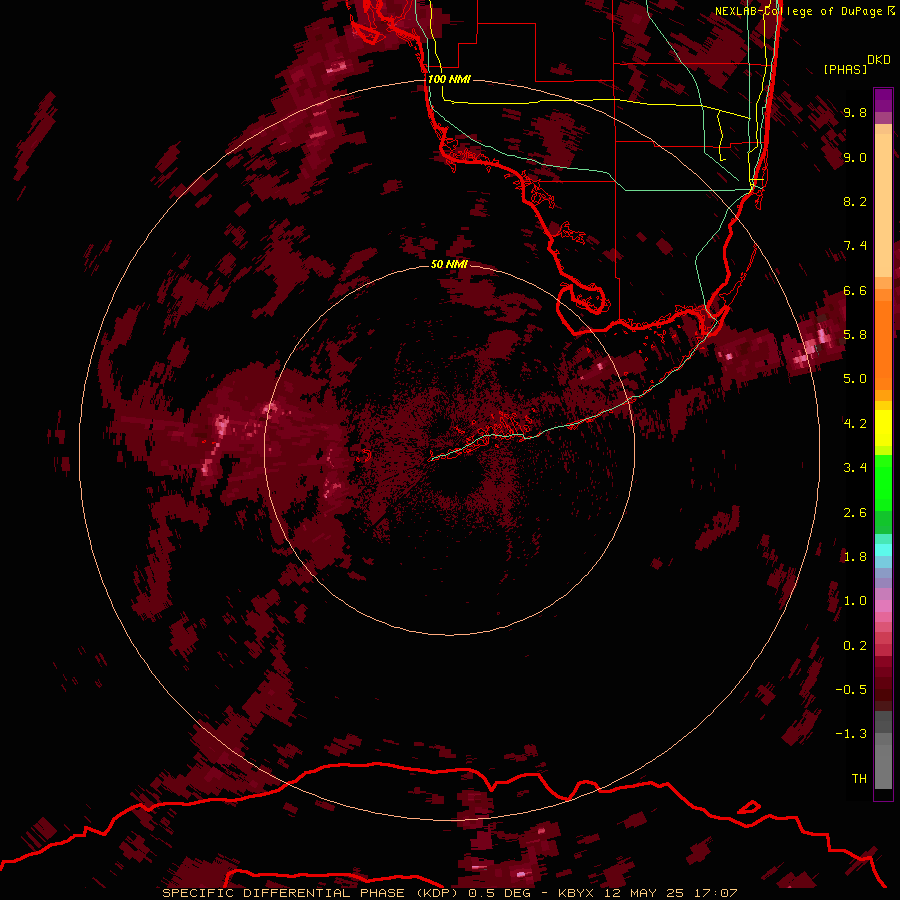Click the -0.5 legend value
The height and width of the screenshot is (900, 900).
851,690
